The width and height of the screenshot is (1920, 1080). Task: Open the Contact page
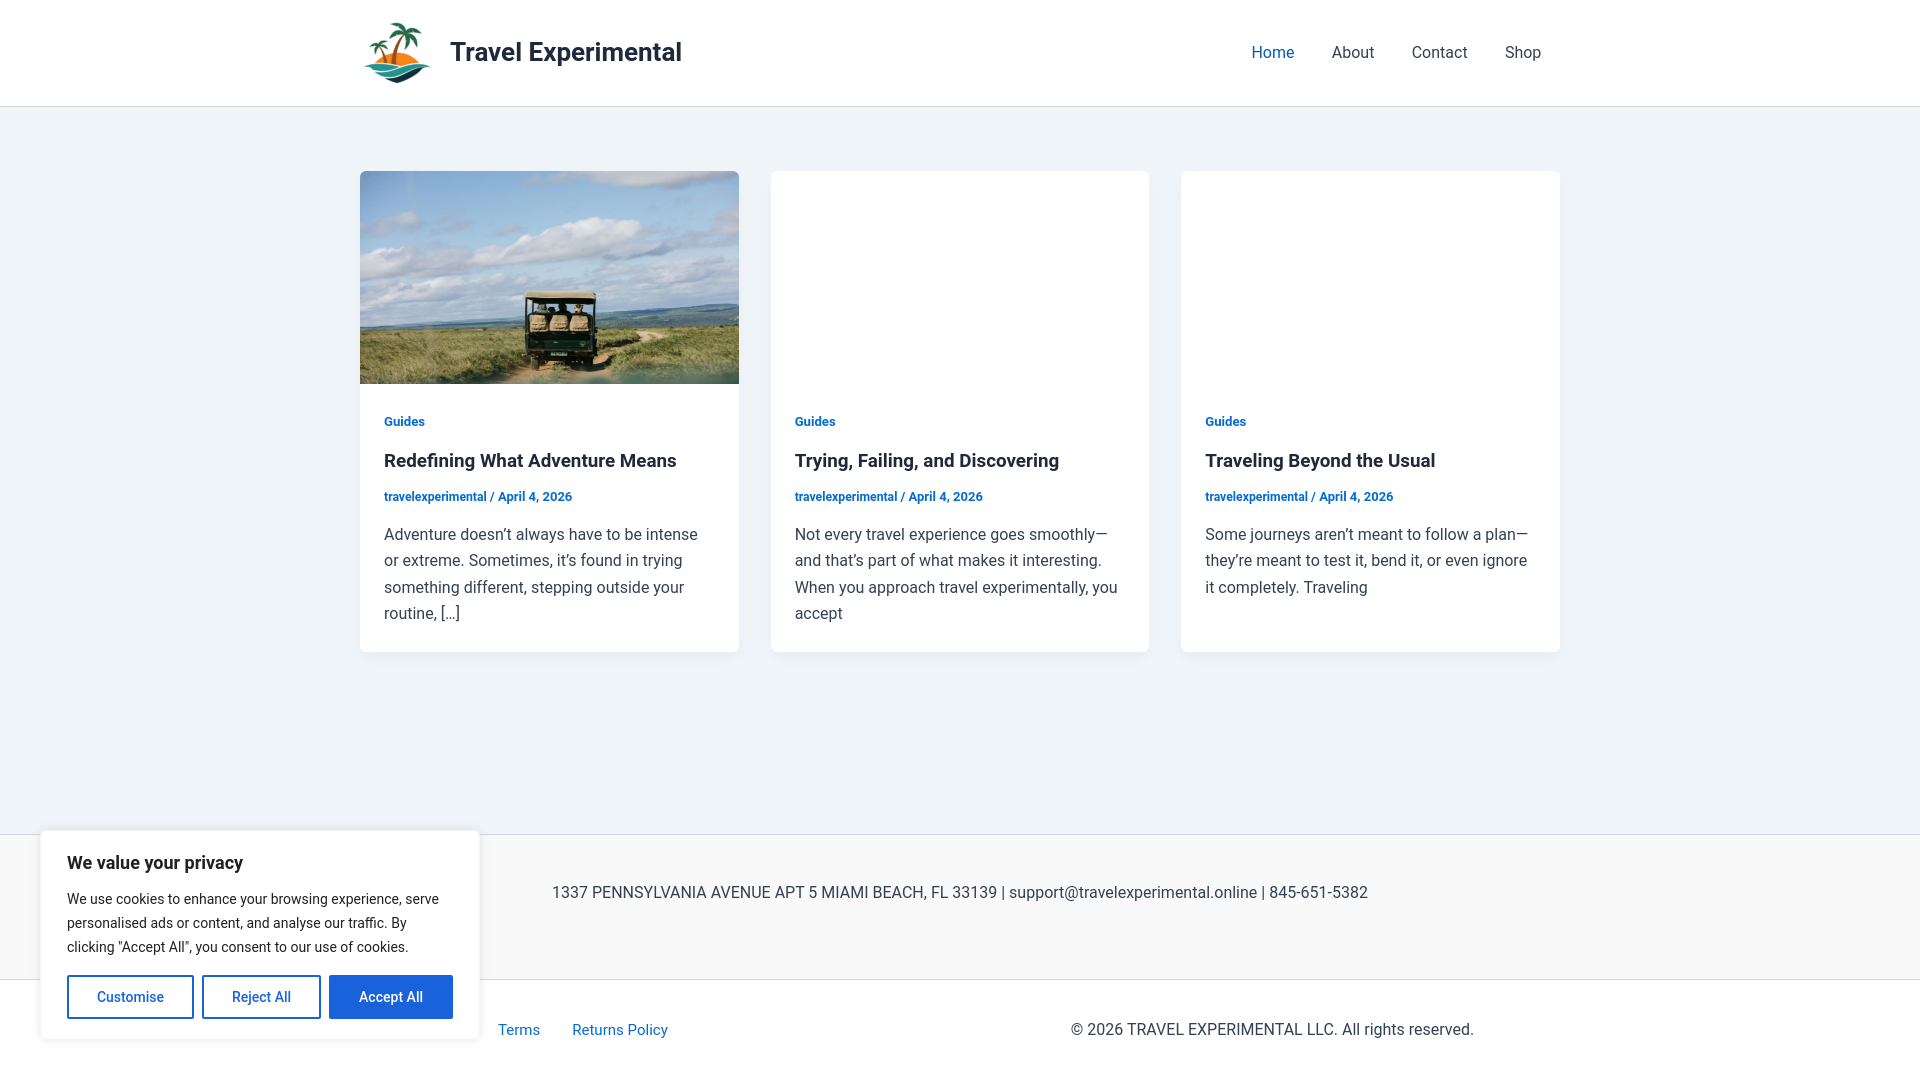pyautogui.click(x=1439, y=52)
